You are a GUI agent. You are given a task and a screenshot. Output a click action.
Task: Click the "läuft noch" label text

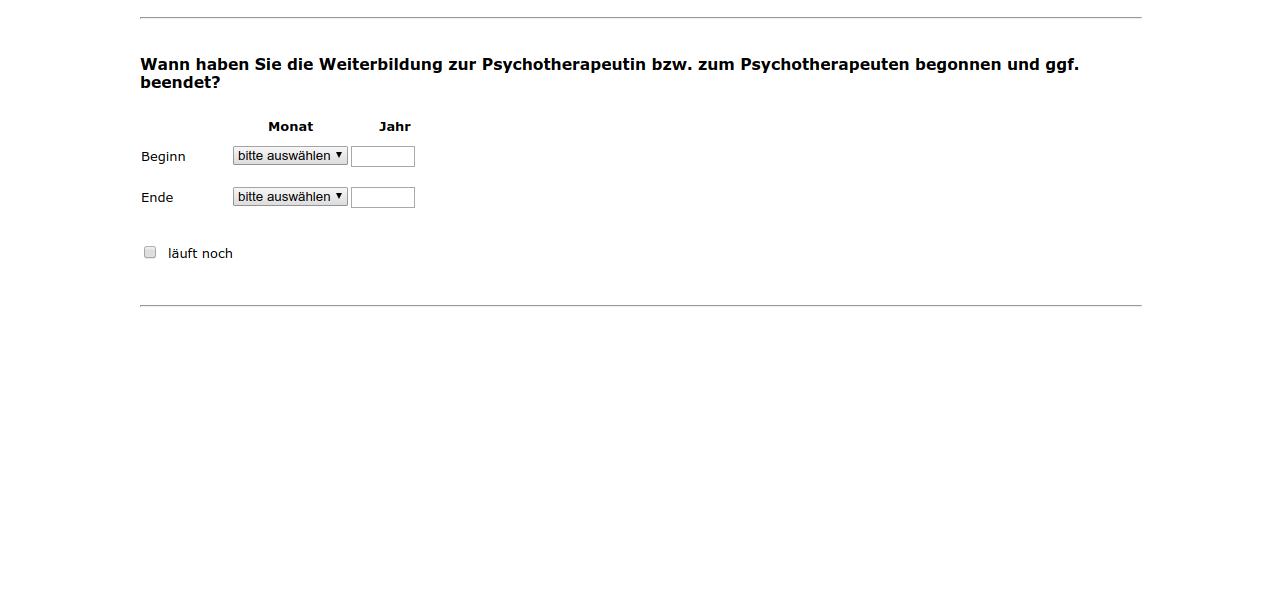point(200,254)
